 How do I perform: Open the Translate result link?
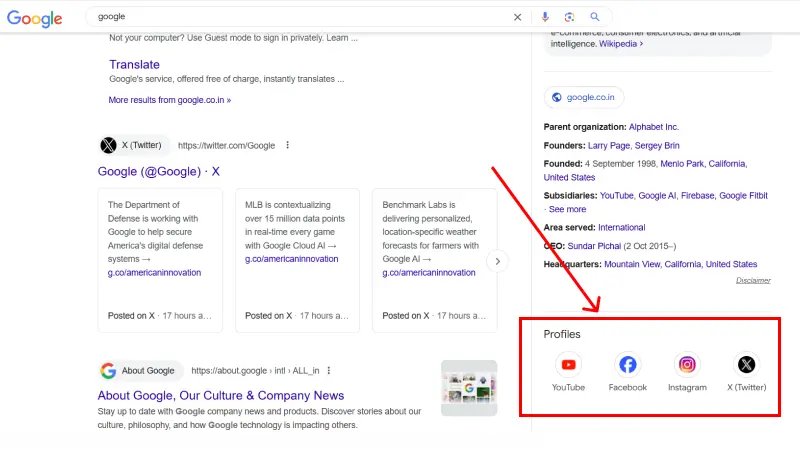pyautogui.click(x=134, y=64)
